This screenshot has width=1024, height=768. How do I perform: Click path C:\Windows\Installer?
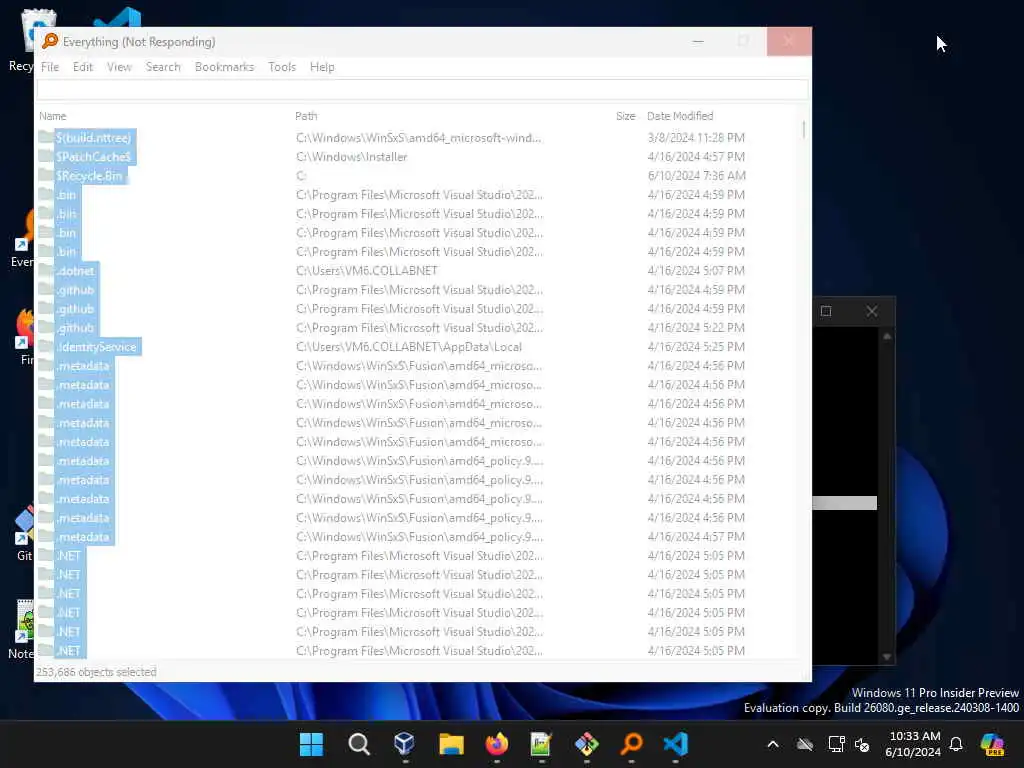point(351,157)
